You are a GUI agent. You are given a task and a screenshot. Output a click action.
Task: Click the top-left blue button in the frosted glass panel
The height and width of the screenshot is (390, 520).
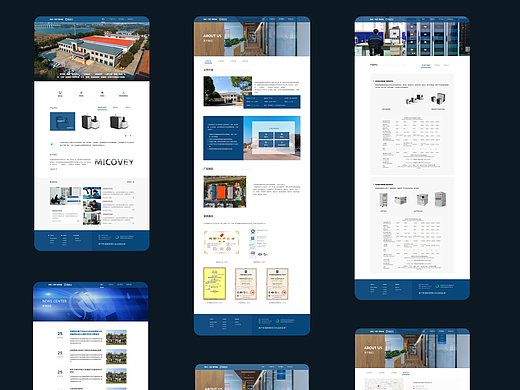click(266, 136)
